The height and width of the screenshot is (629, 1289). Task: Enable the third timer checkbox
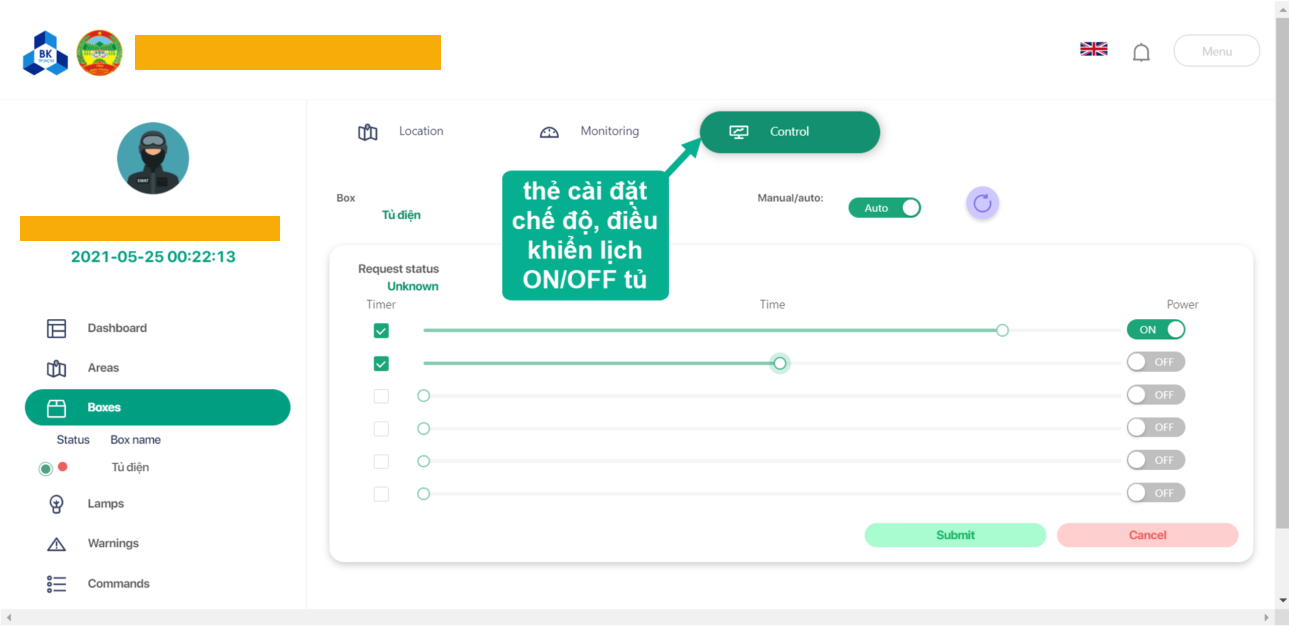pyautogui.click(x=381, y=396)
